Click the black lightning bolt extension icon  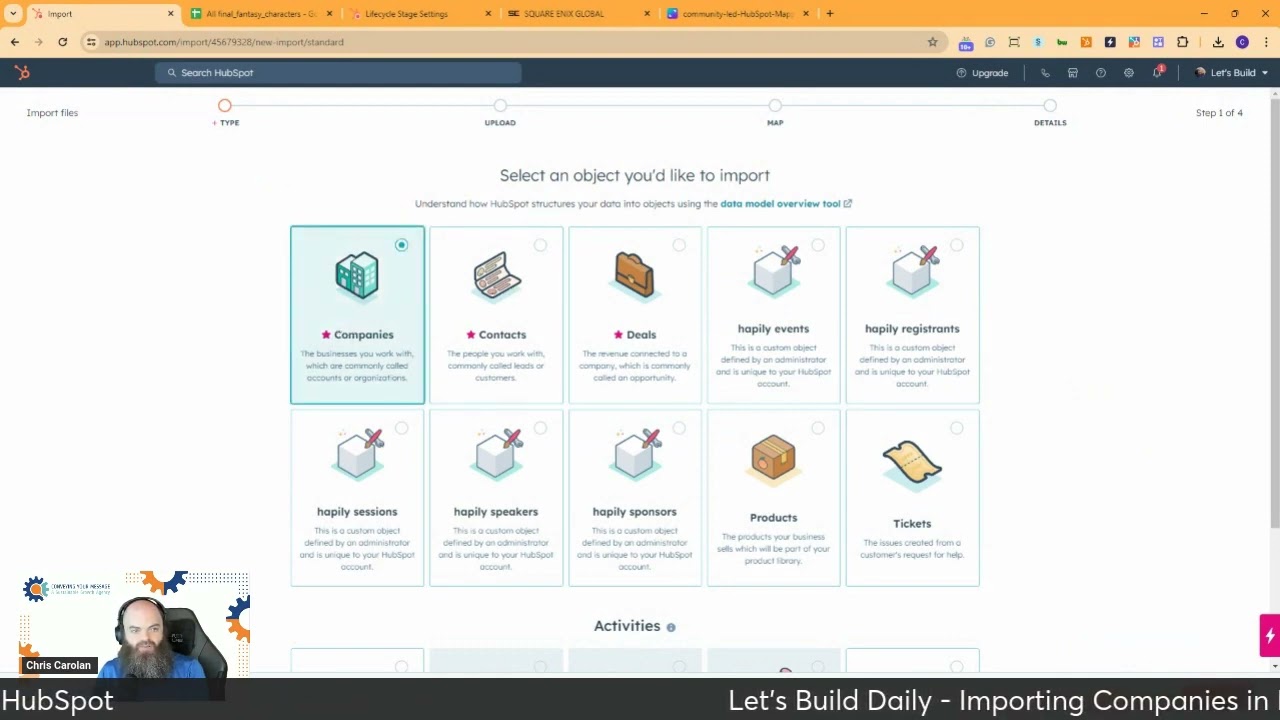coord(1110,42)
